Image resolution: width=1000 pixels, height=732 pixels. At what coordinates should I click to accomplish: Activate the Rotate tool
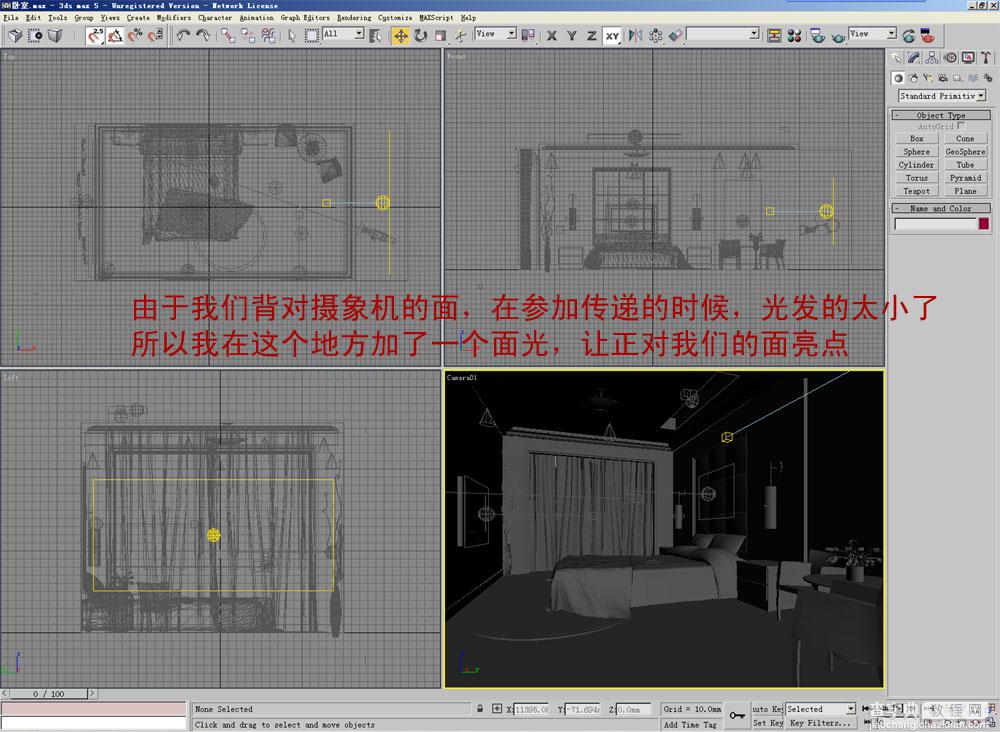coord(420,36)
